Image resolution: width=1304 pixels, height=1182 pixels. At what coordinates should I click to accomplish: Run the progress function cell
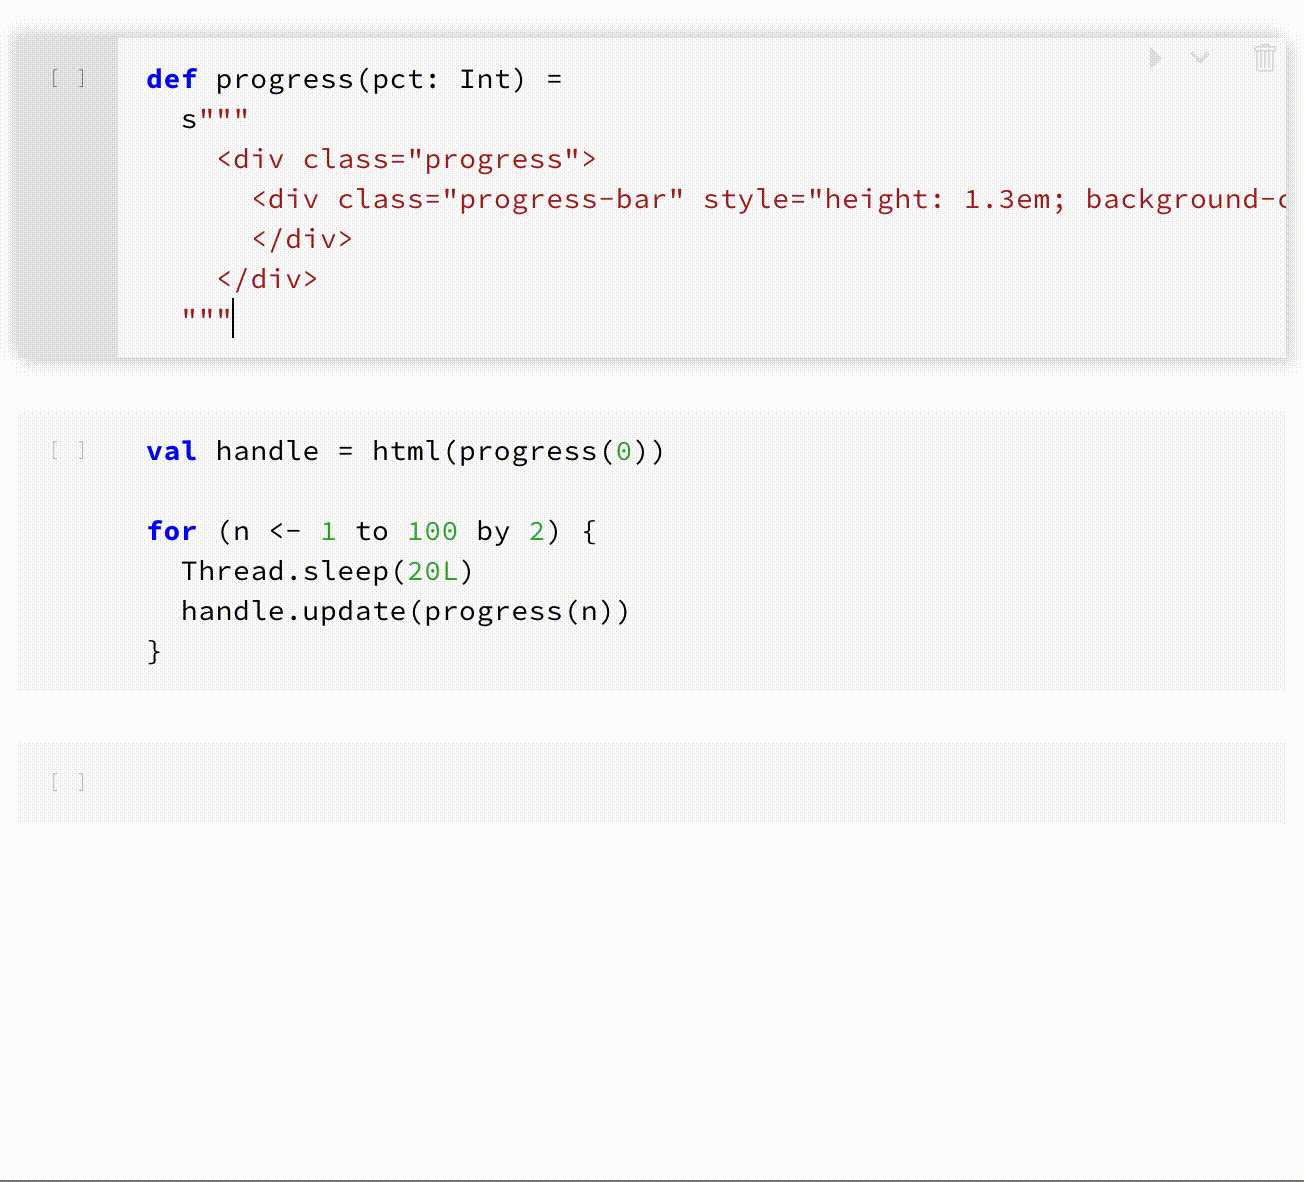pyautogui.click(x=1156, y=59)
